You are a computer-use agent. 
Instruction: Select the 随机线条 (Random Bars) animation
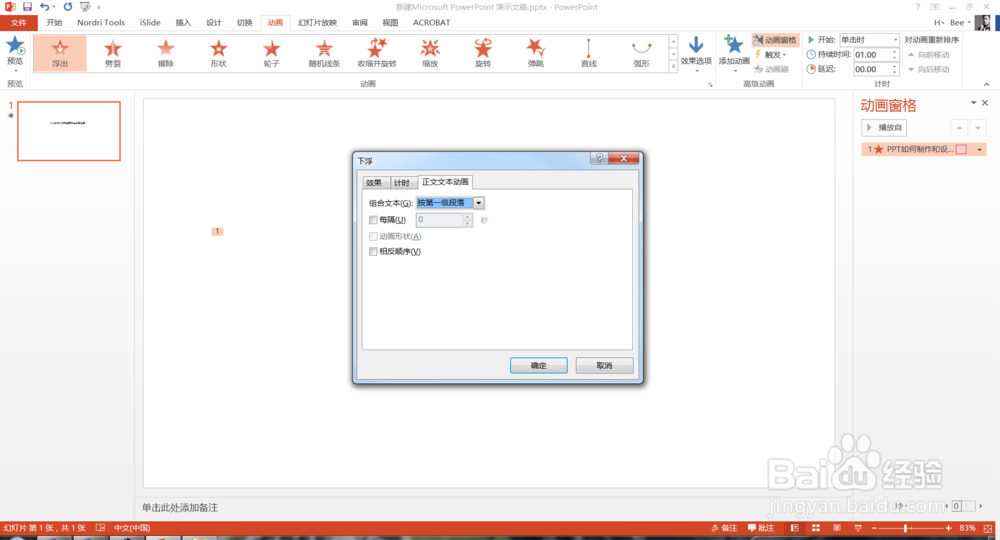325,53
